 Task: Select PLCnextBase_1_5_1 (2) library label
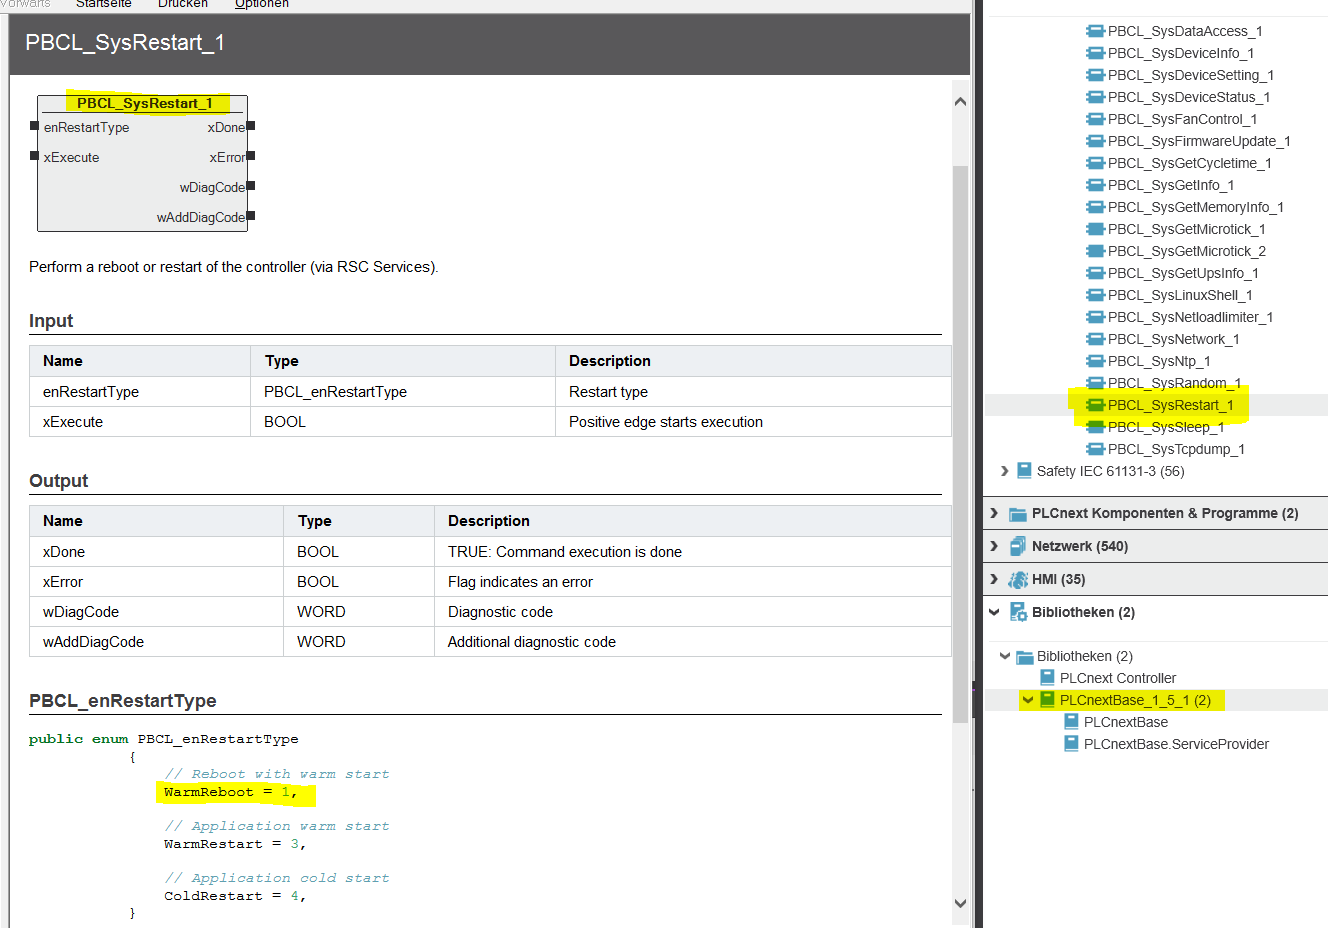click(x=1135, y=700)
